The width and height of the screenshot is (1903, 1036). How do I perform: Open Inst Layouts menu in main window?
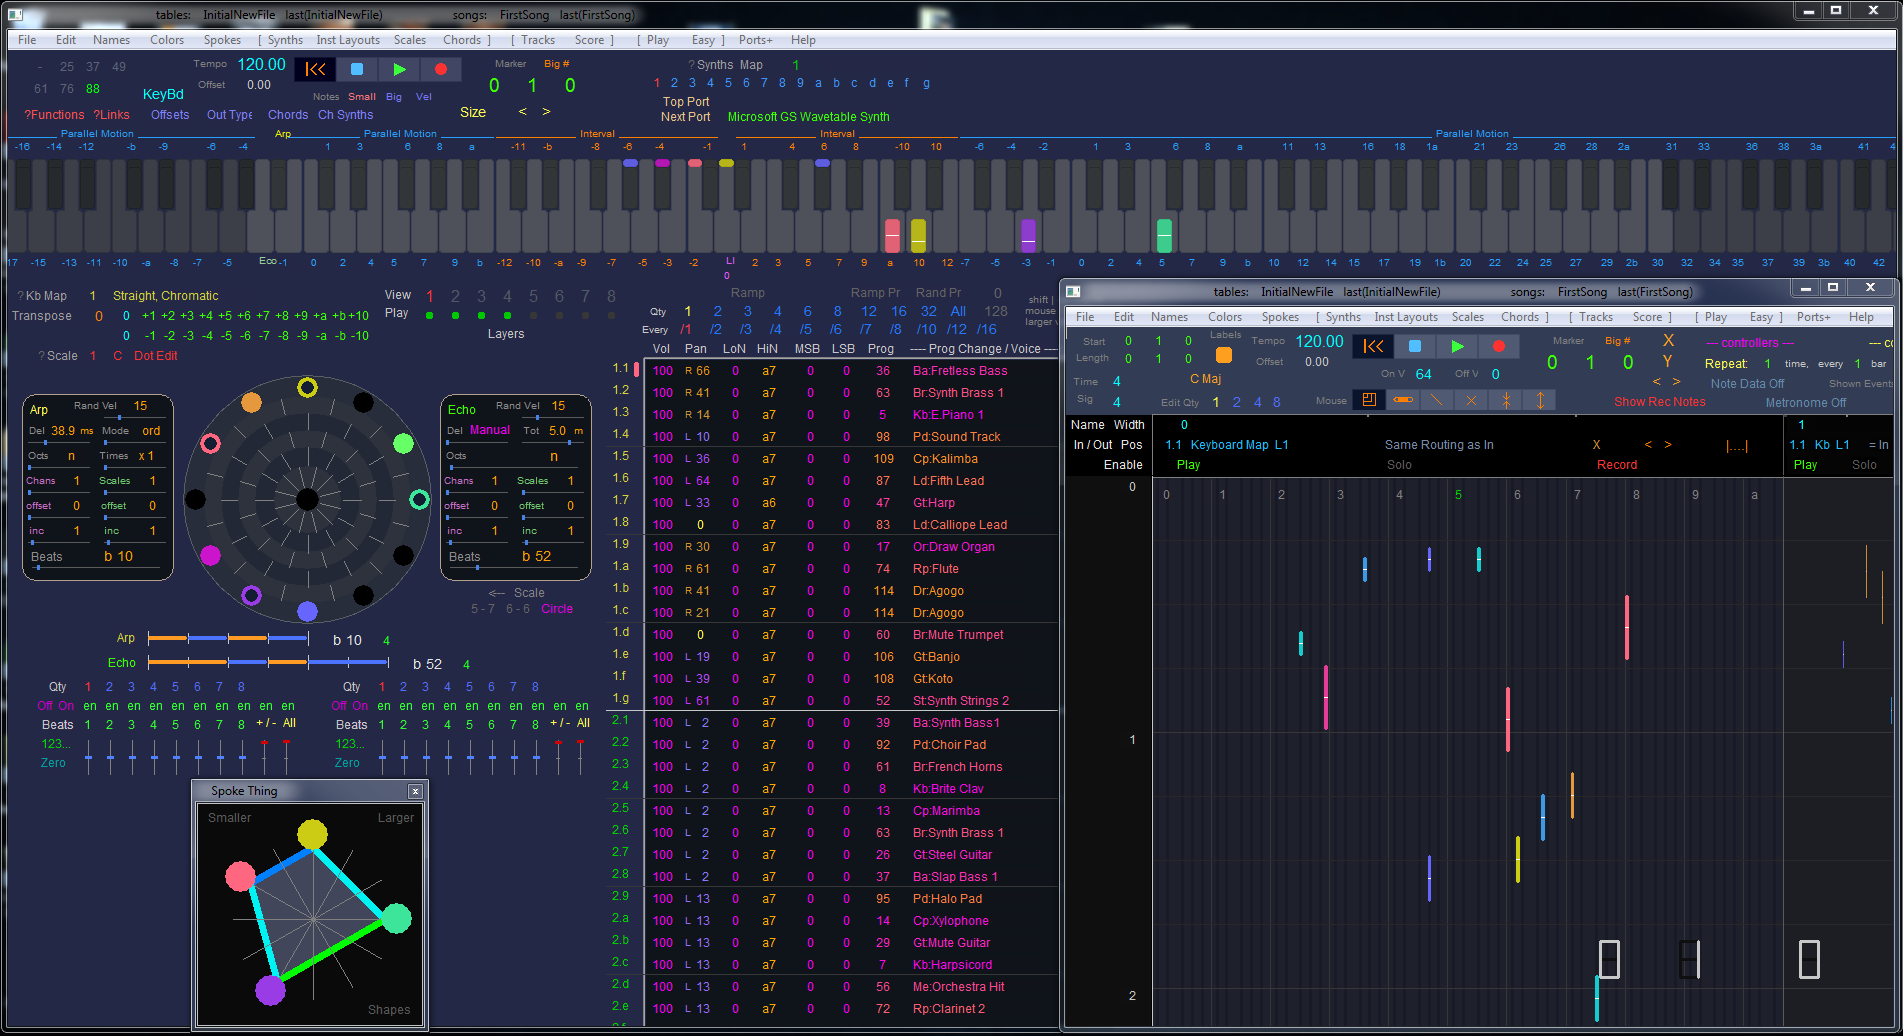tap(348, 40)
